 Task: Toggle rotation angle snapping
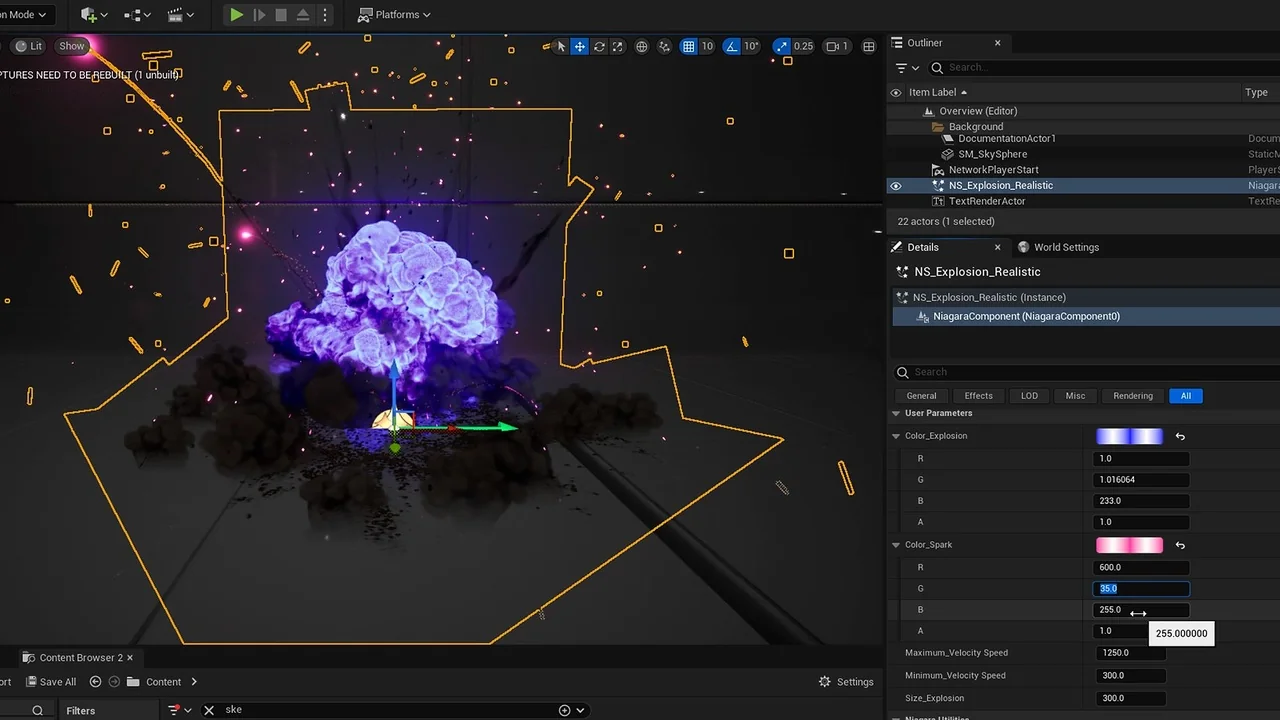732,47
